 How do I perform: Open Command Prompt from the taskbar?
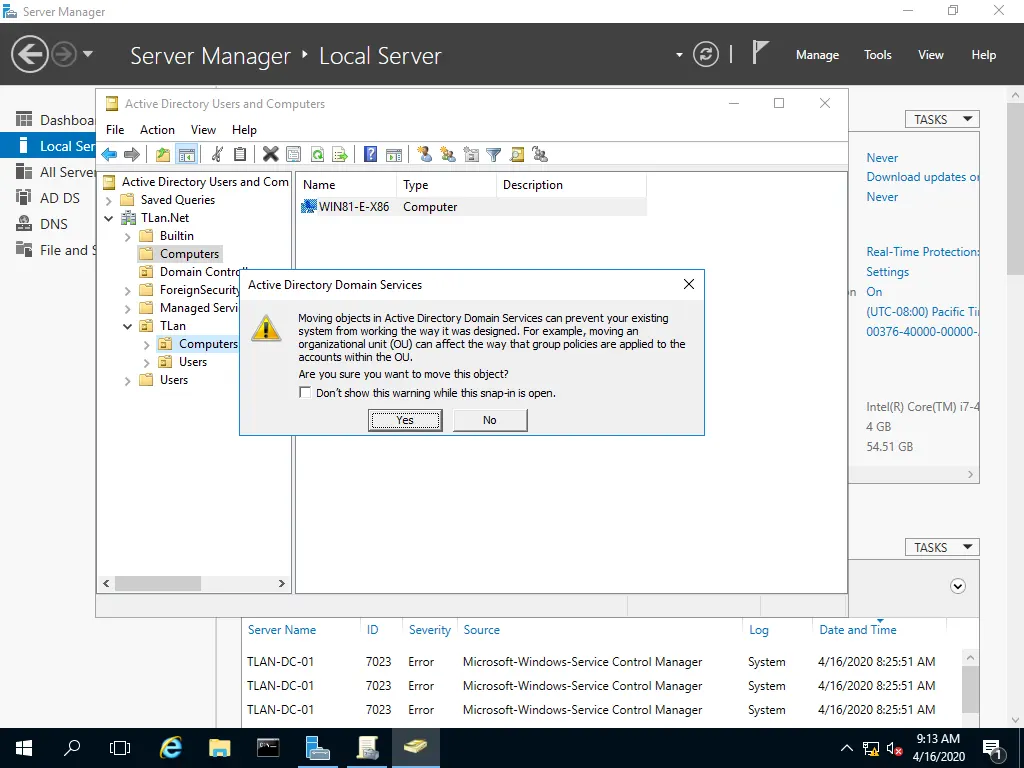268,747
